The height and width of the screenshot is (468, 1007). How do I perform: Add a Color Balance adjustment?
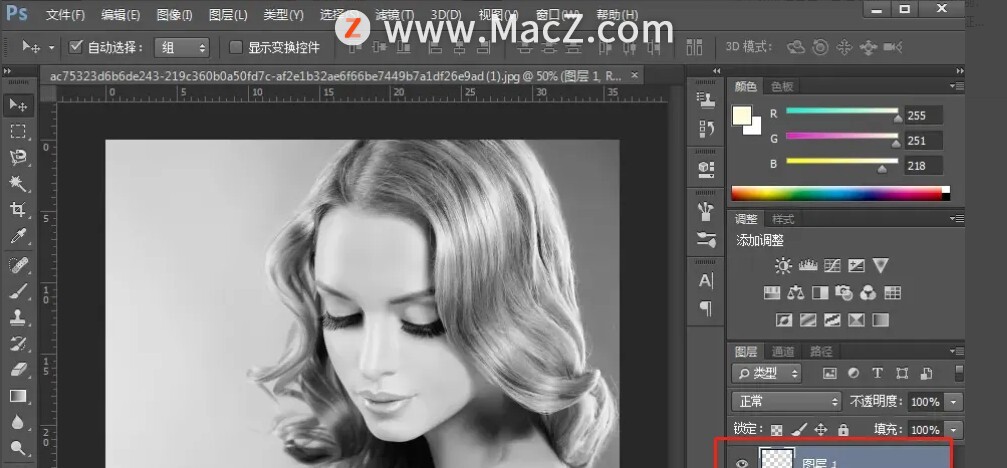[x=796, y=293]
